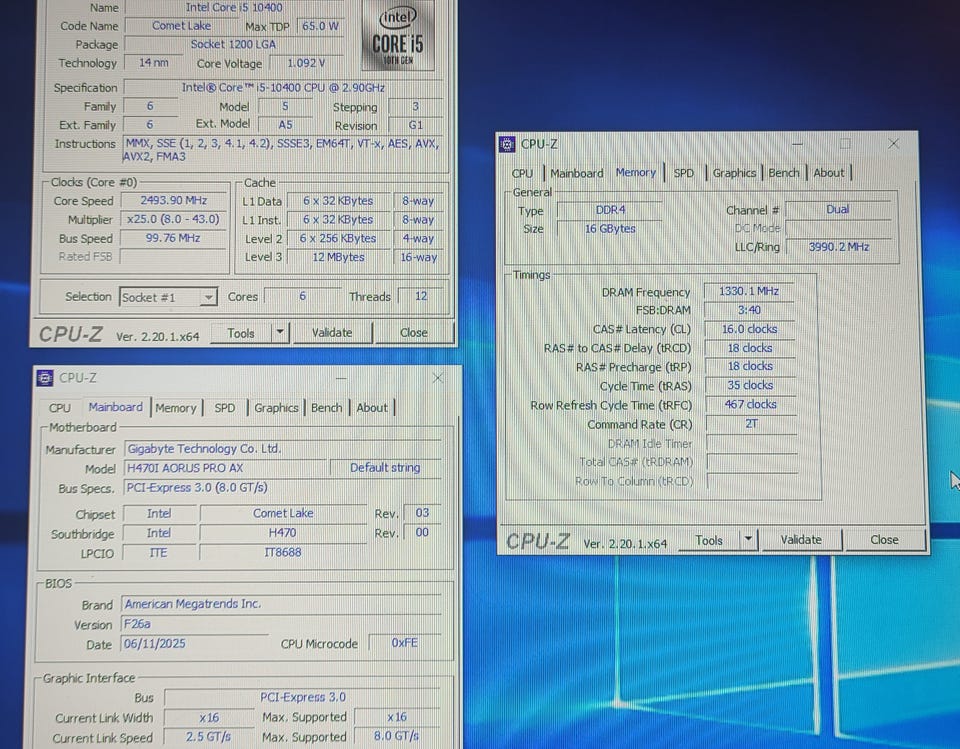Select the Memory tab in Memory window
This screenshot has height=749, width=960.
(636, 173)
